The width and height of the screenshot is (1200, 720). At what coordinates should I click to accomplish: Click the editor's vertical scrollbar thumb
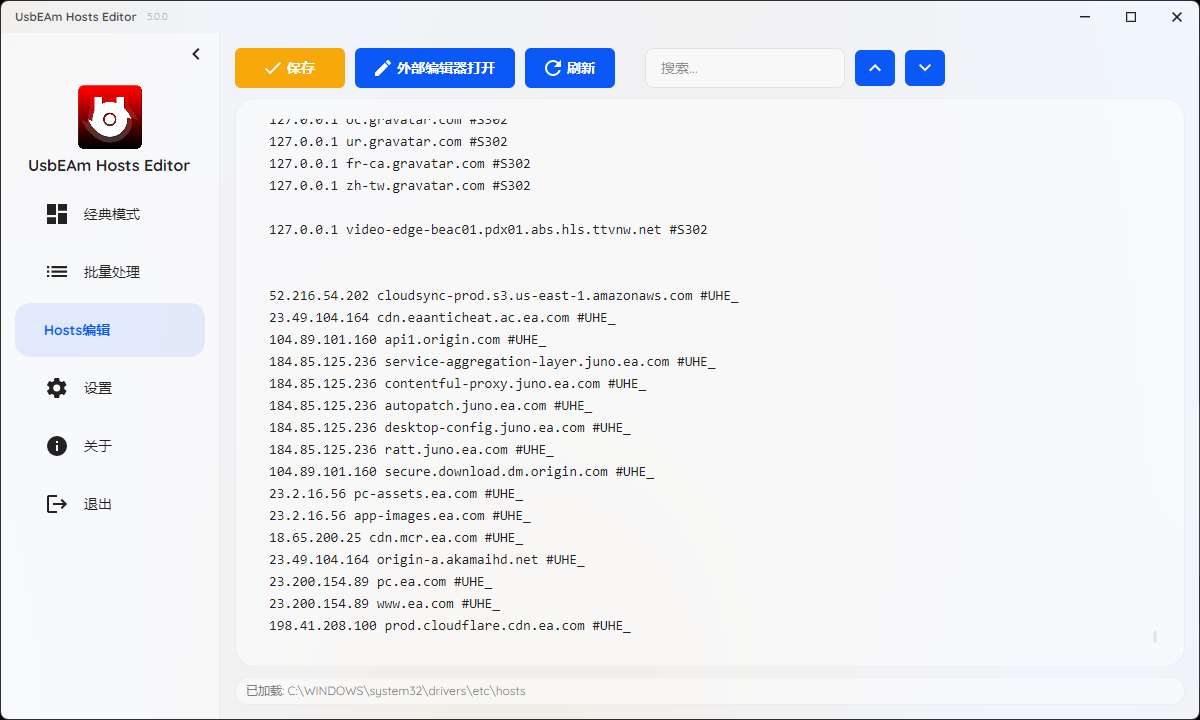coord(1155,636)
